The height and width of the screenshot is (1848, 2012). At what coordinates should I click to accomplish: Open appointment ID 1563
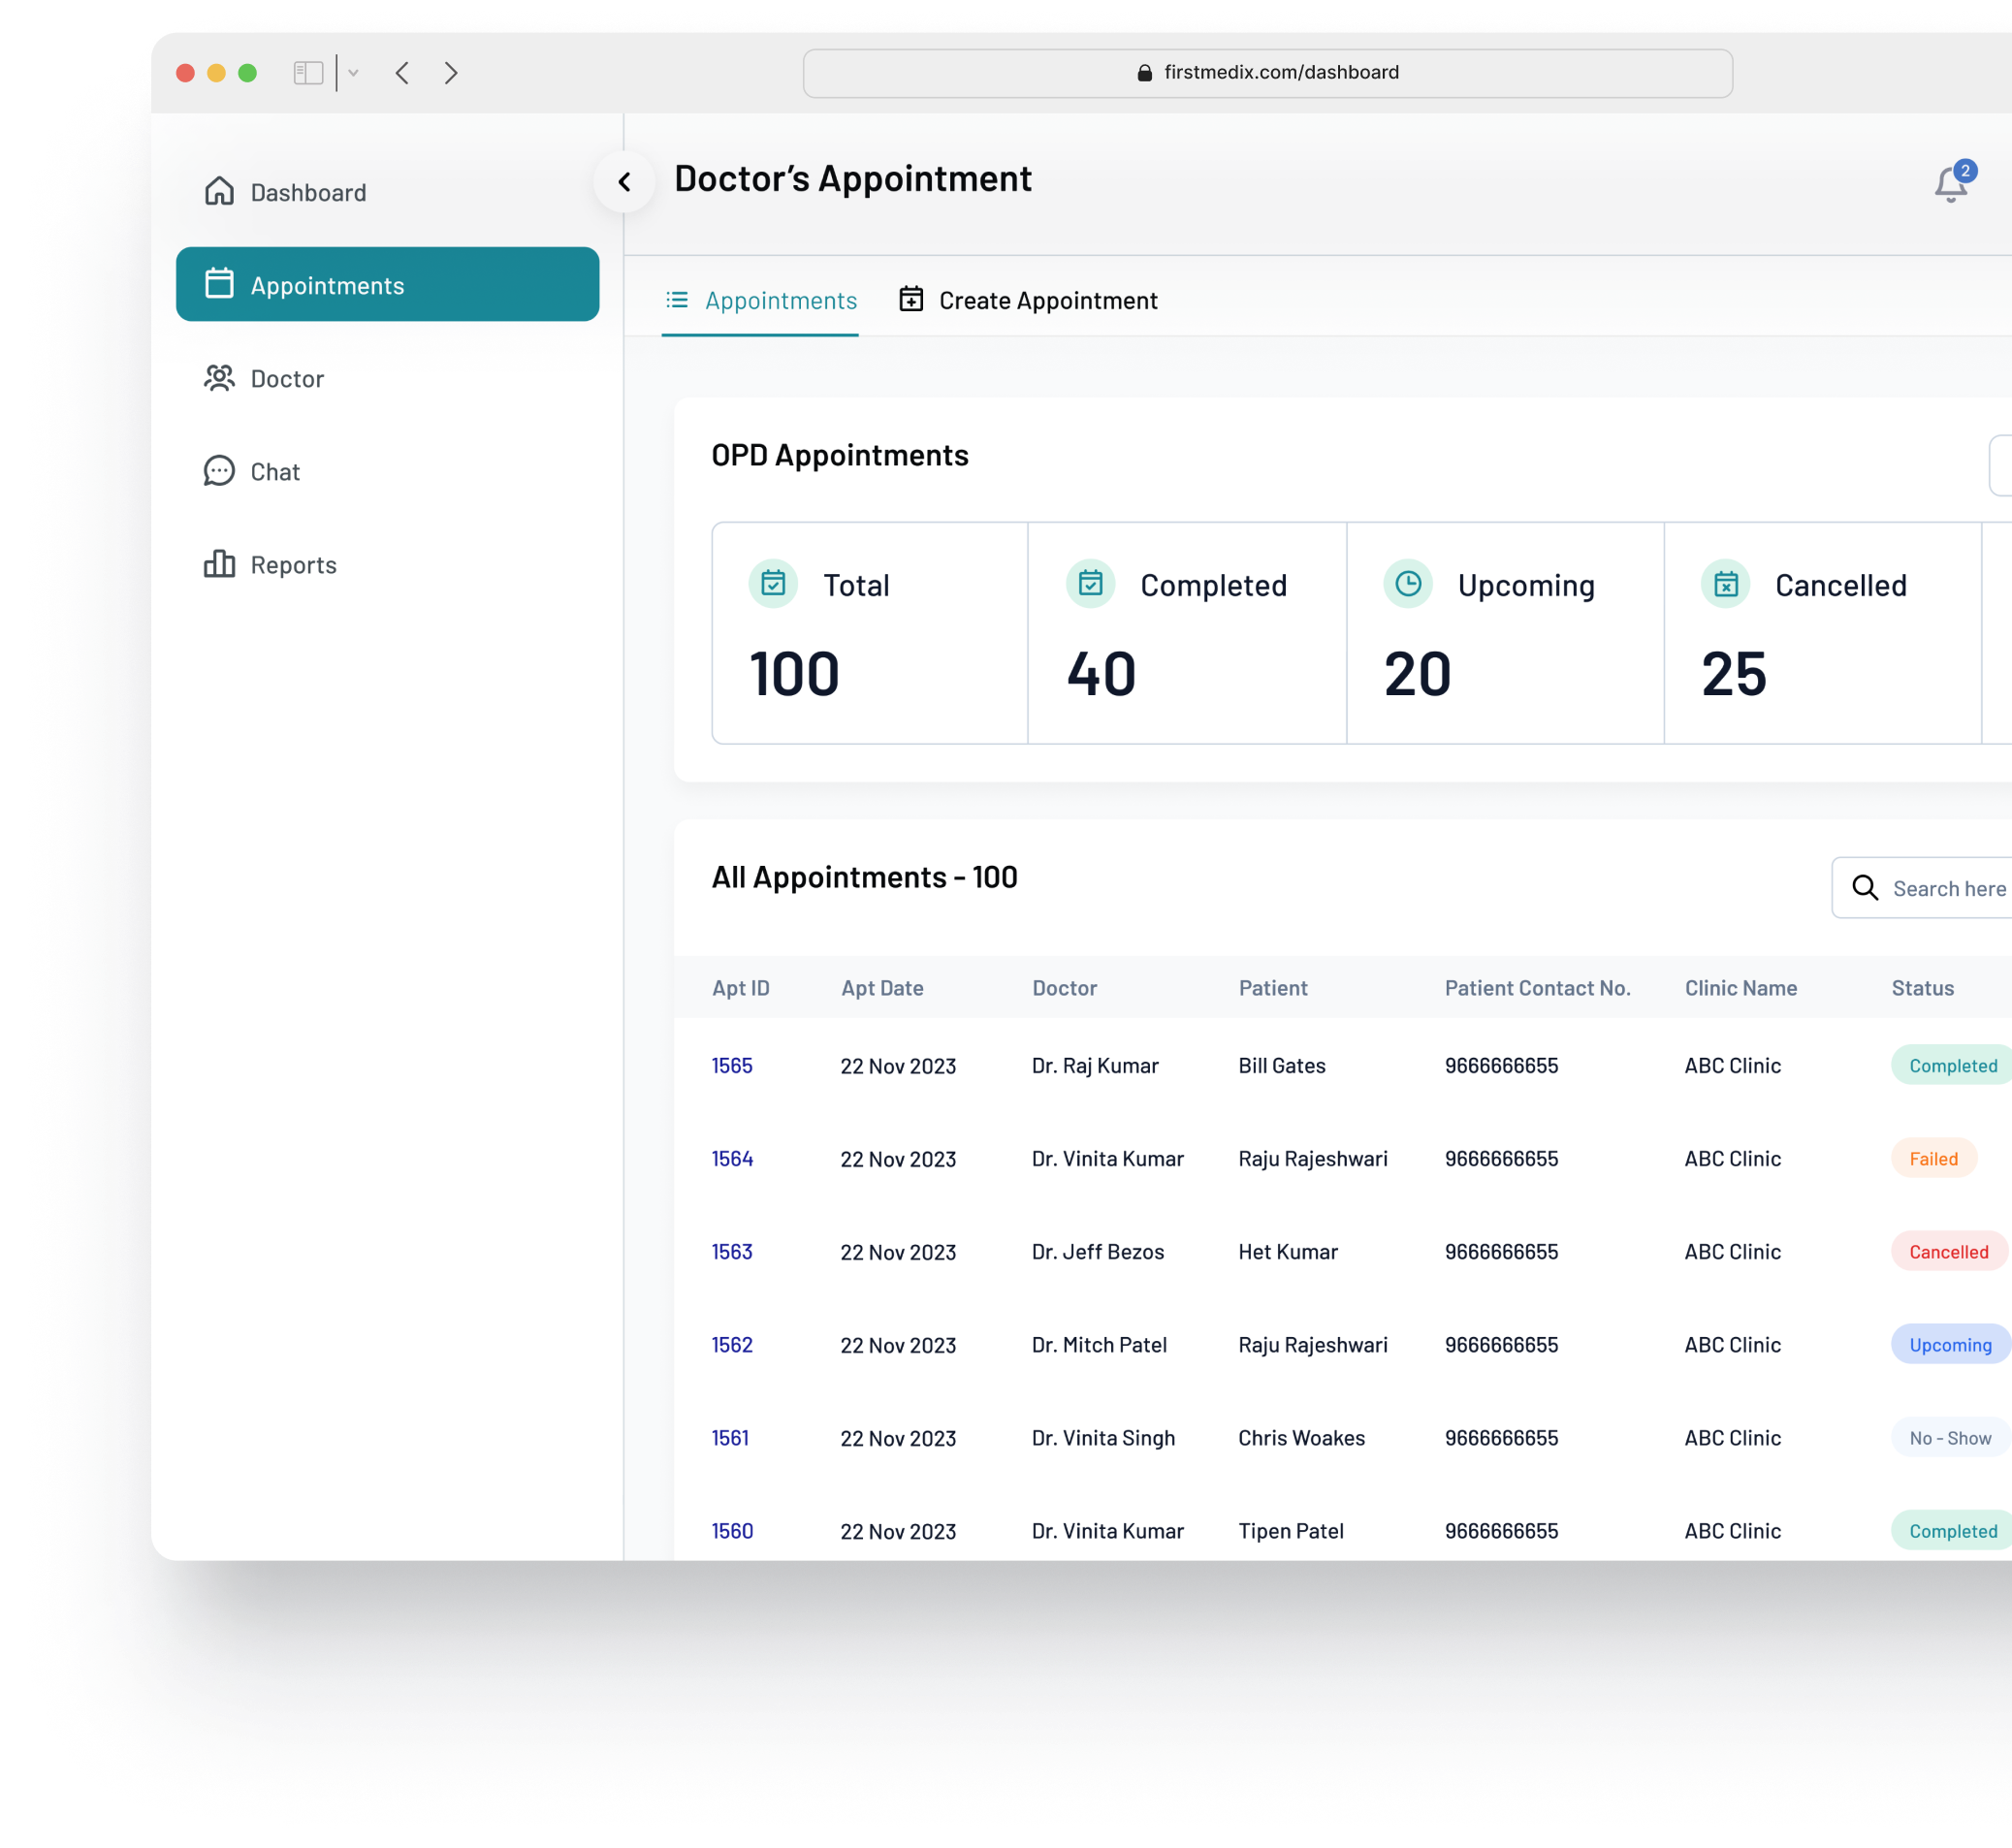point(732,1252)
